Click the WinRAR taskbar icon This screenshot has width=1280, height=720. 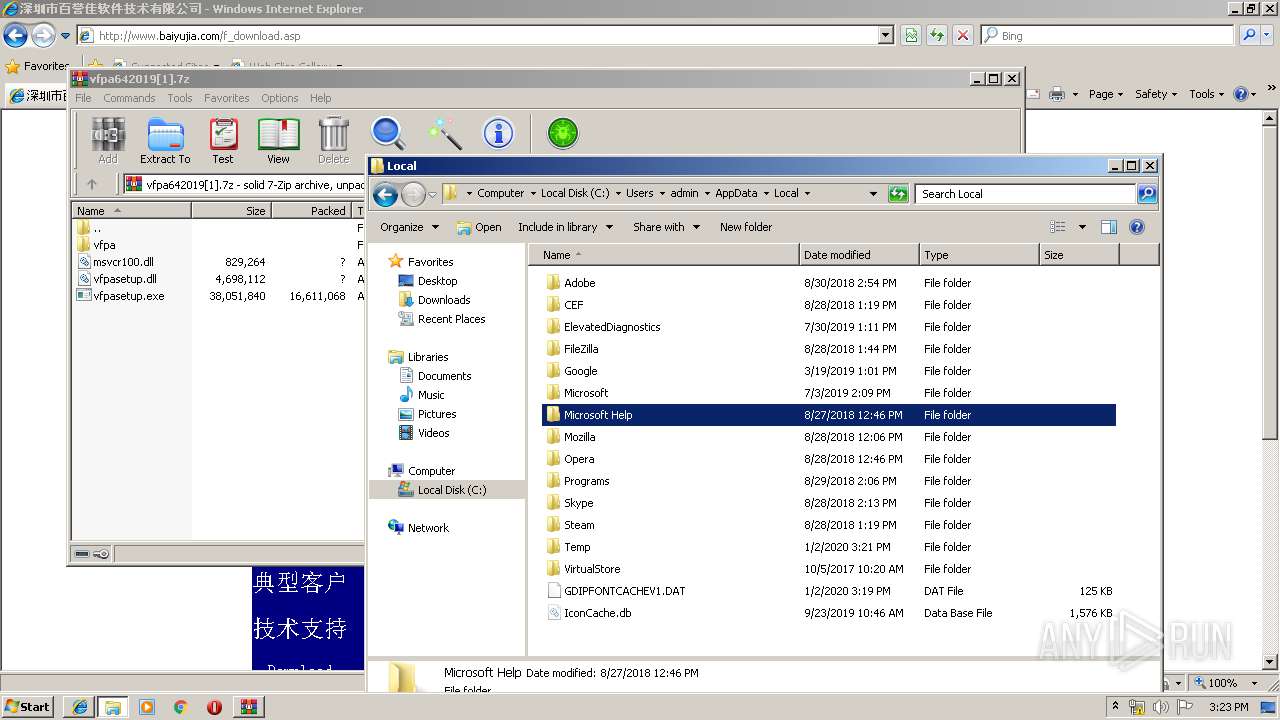point(248,707)
